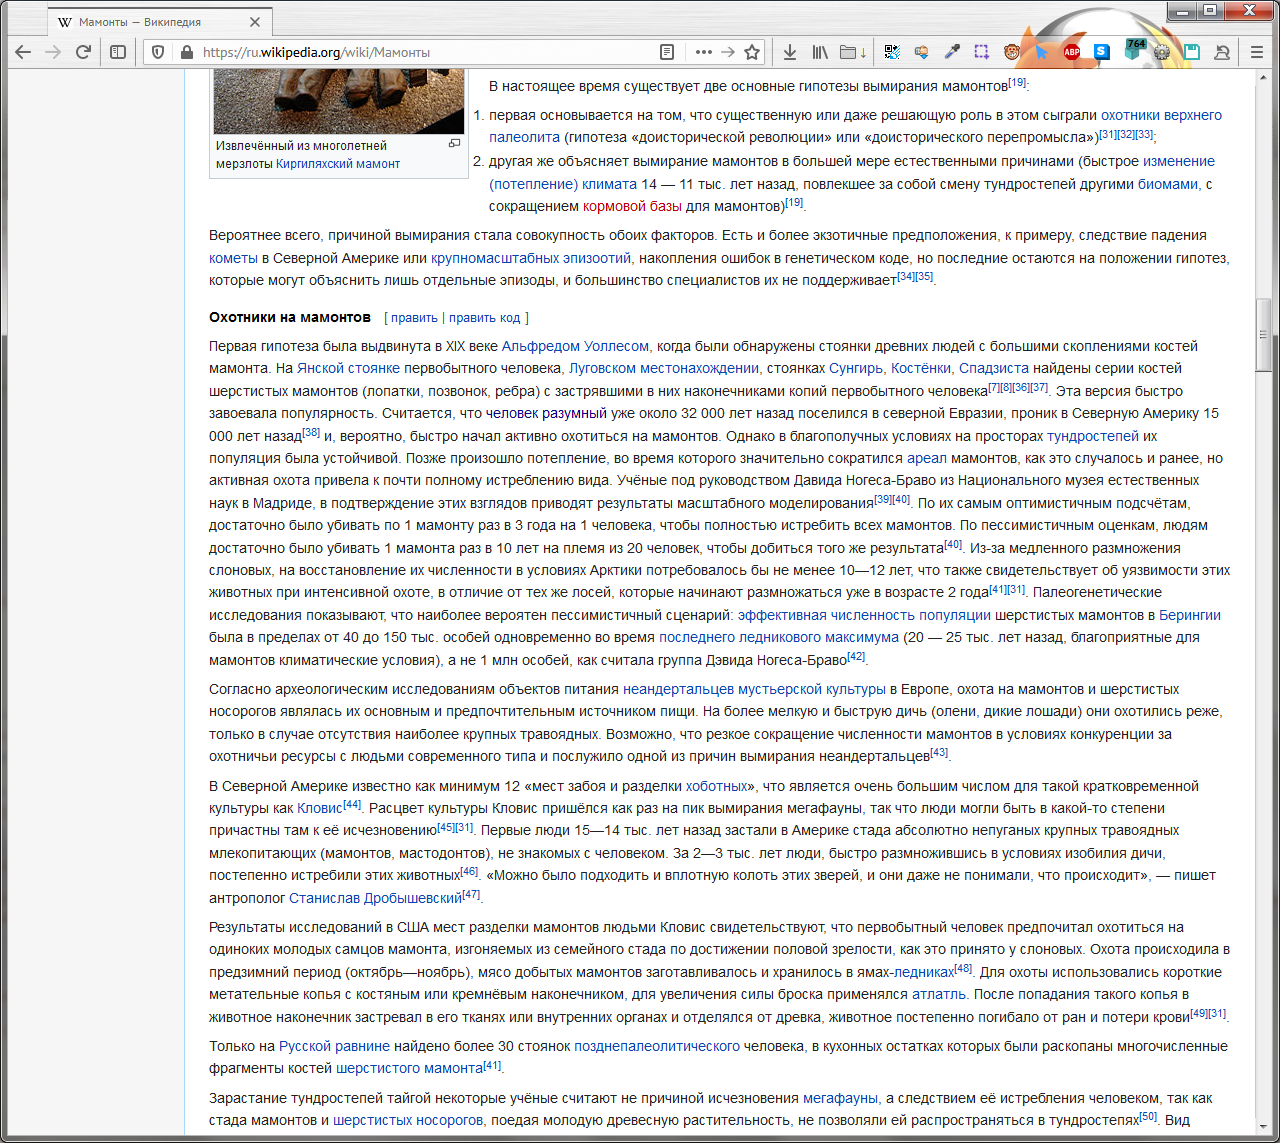Click the greyed-out forward navigation arrow
The width and height of the screenshot is (1280, 1143).
[53, 52]
